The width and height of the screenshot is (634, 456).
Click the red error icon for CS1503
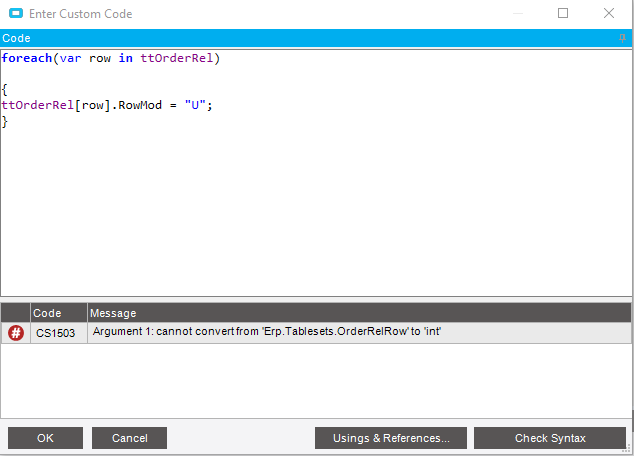[x=16, y=333]
